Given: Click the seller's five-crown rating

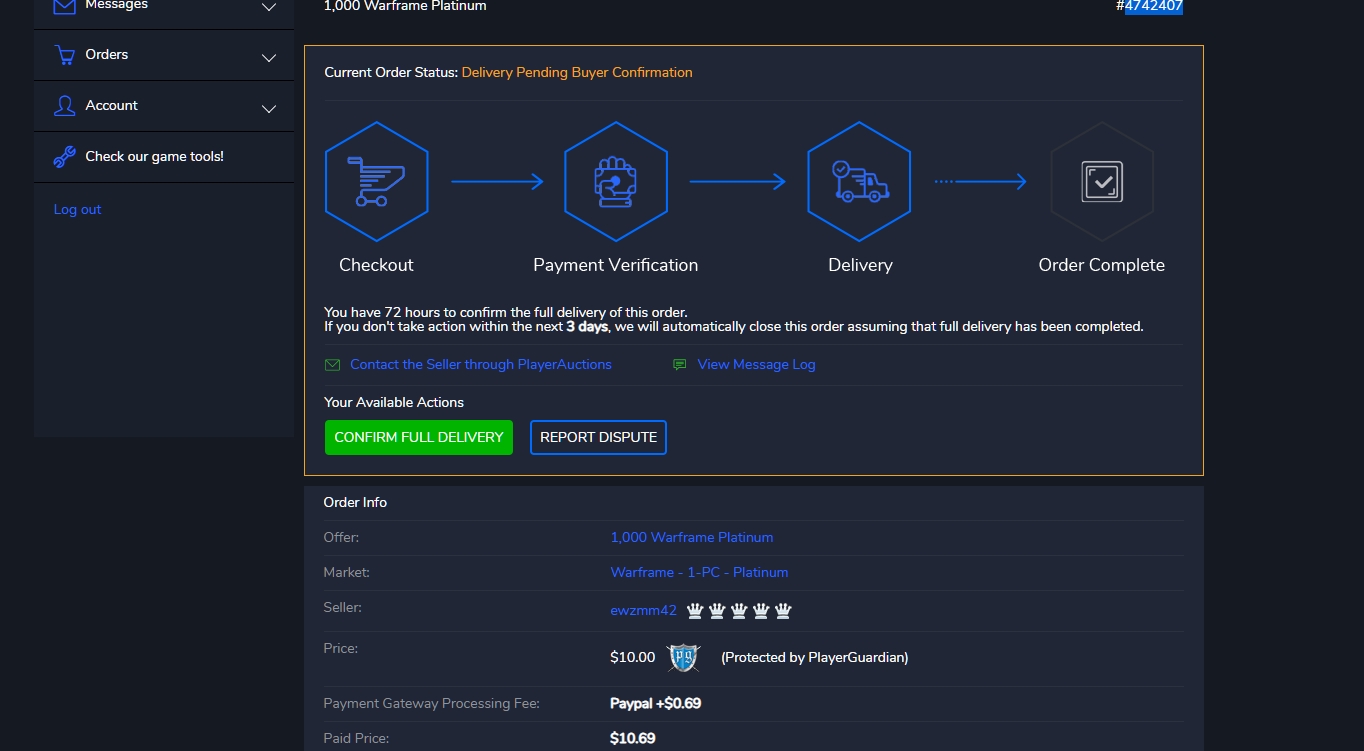Looking at the screenshot, I should point(739,611).
